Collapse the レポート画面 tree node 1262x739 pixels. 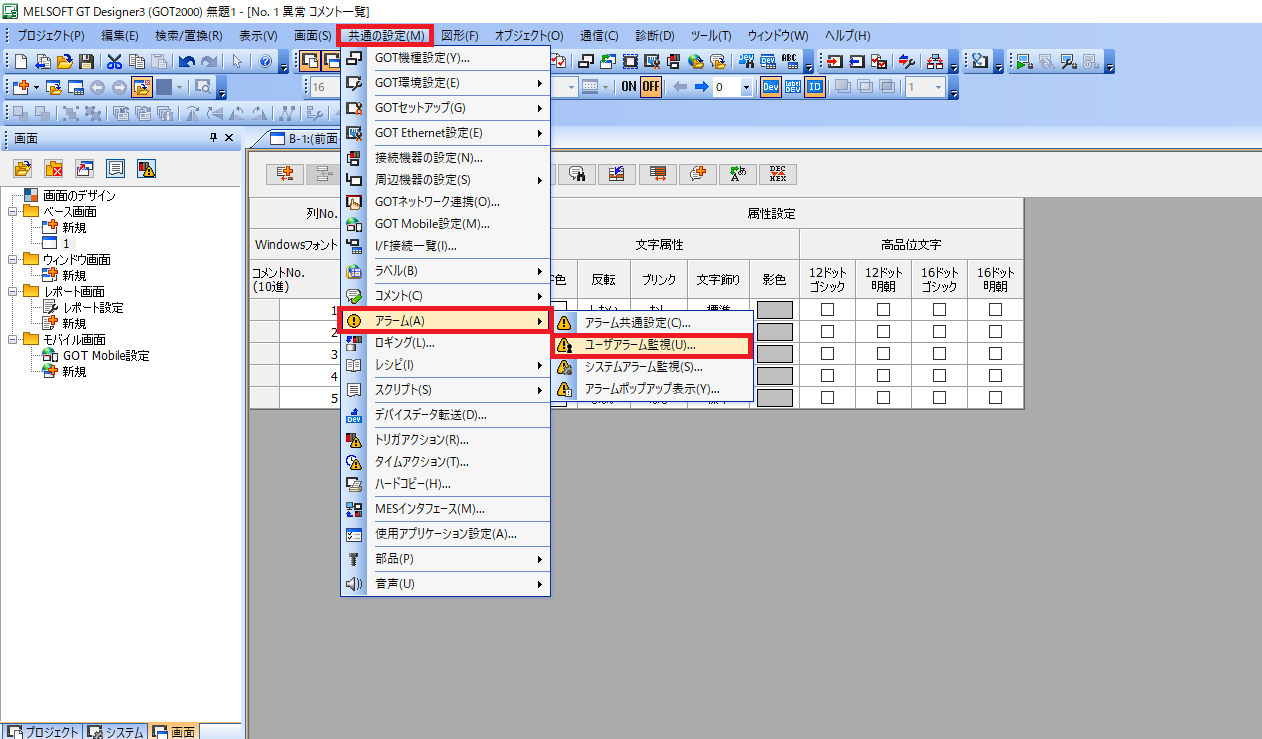(12, 292)
